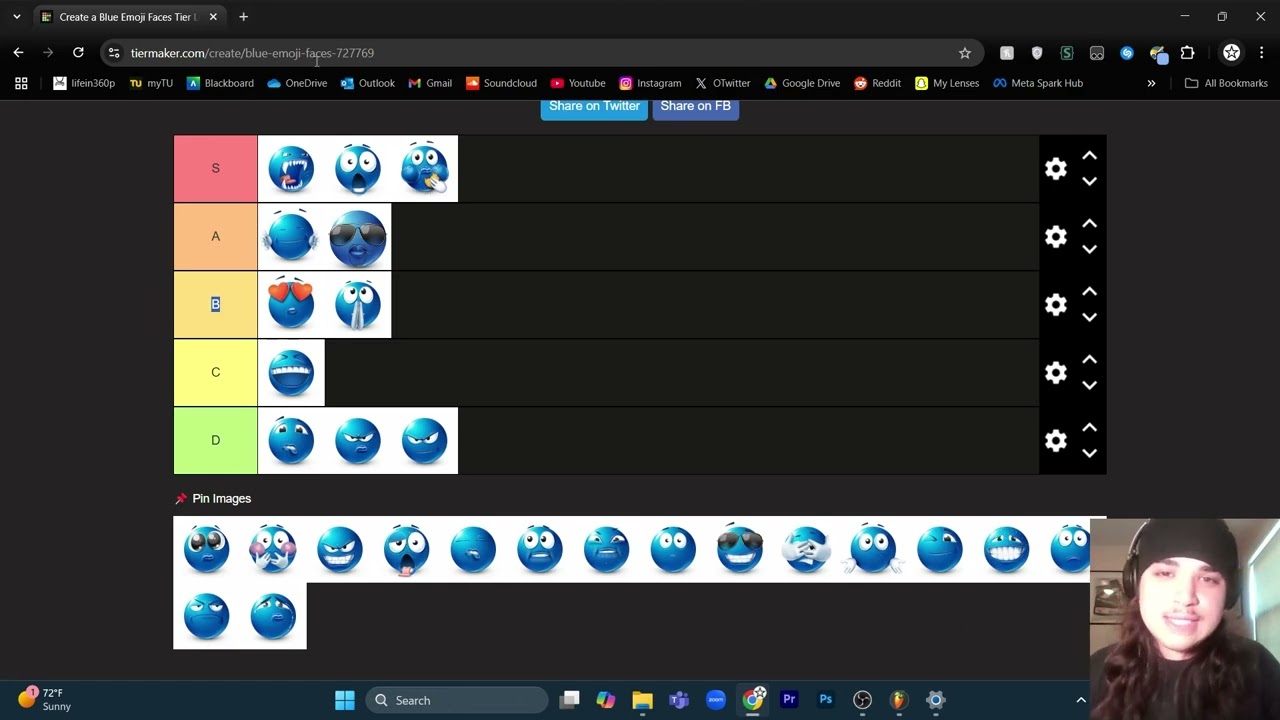
Task: Open Windows Start menu
Action: (344, 700)
